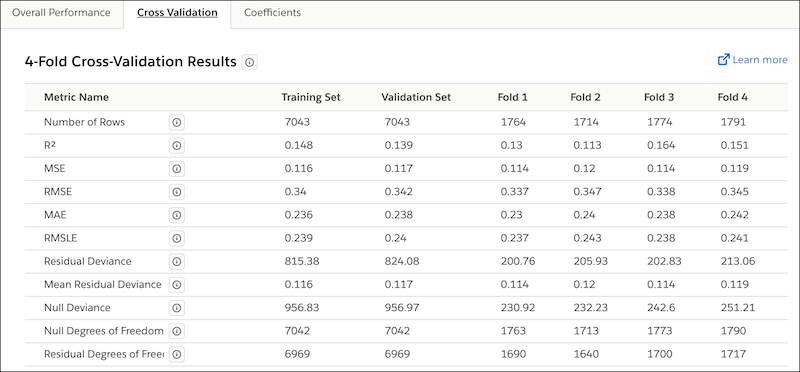Click the external link icon beside Learn more
Screen dimensions: 800x372
pos(723,60)
